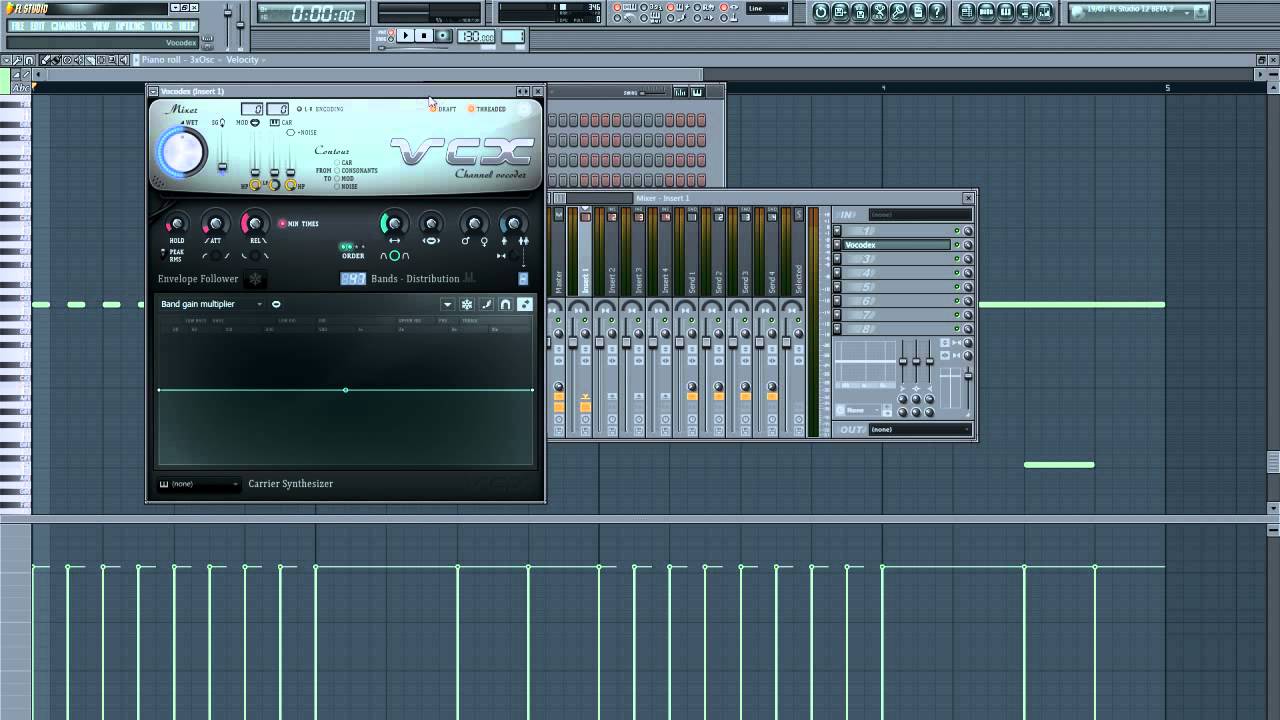
Task: Open the Line snap dropdown
Action: (766, 8)
